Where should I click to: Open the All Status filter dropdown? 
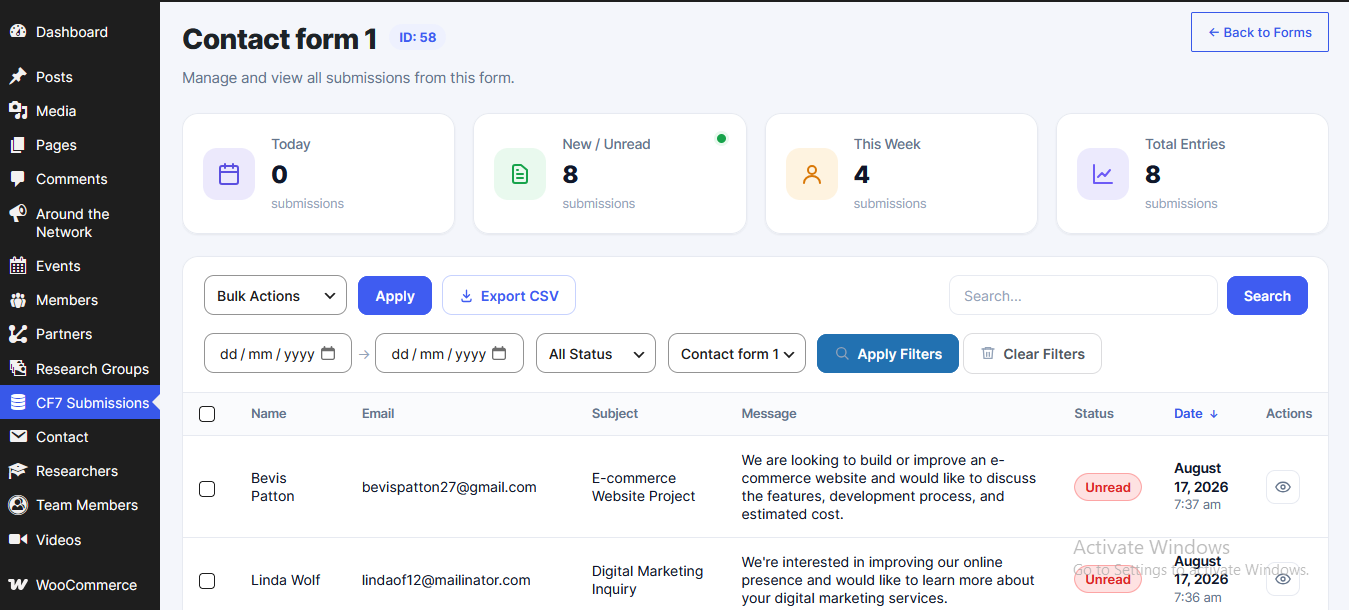click(596, 353)
